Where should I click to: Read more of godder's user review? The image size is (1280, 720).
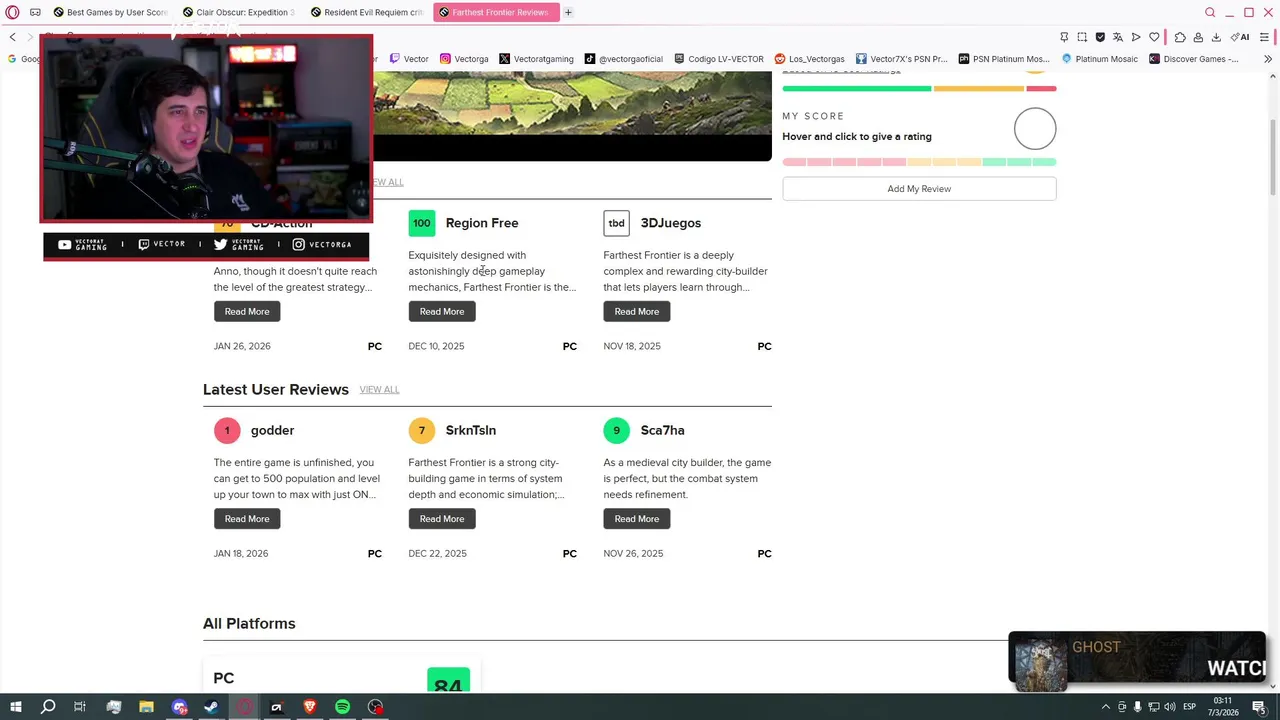point(247,518)
